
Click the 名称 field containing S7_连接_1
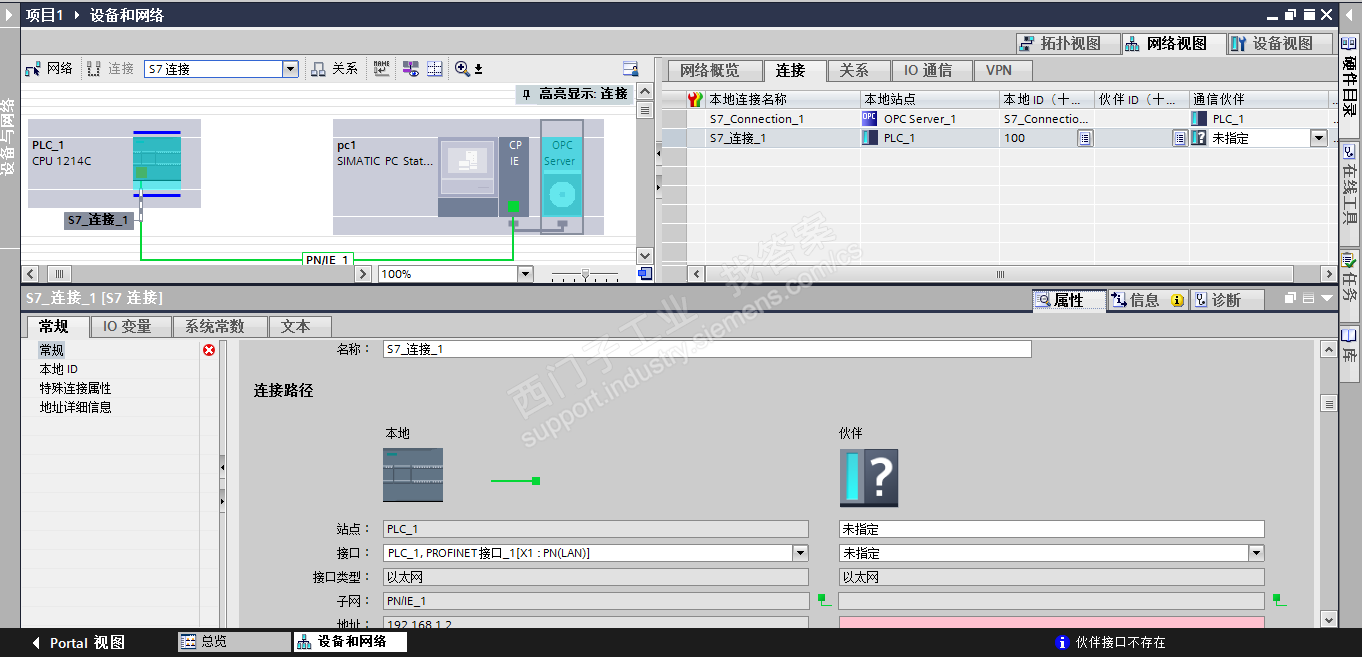(707, 349)
